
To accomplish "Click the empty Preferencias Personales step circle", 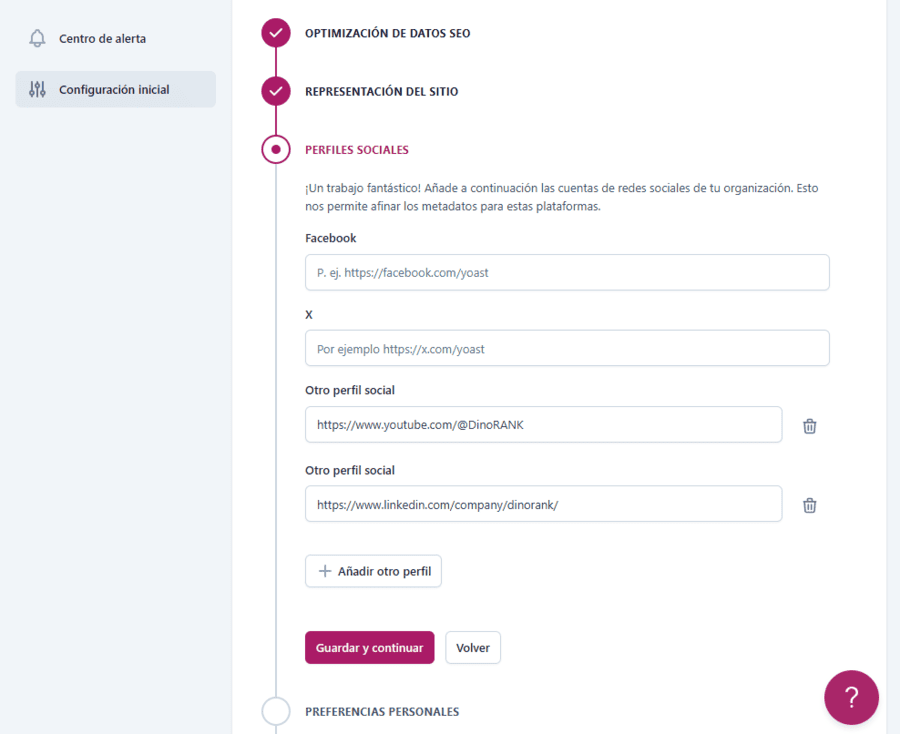I will pyautogui.click(x=275, y=711).
